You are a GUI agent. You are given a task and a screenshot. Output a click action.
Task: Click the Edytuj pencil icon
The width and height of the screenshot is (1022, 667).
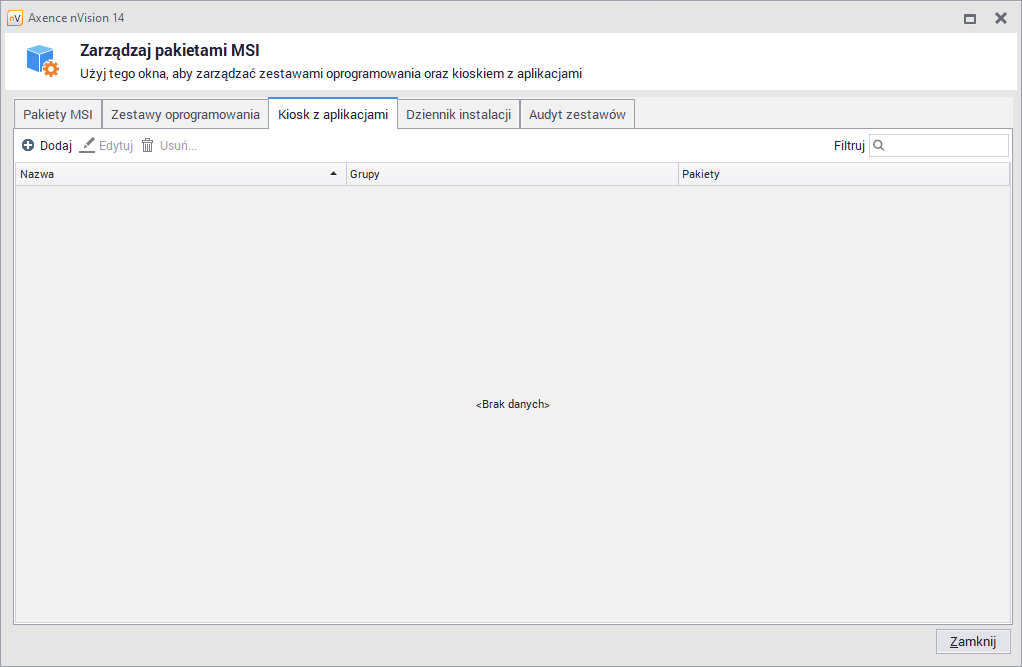pos(88,146)
